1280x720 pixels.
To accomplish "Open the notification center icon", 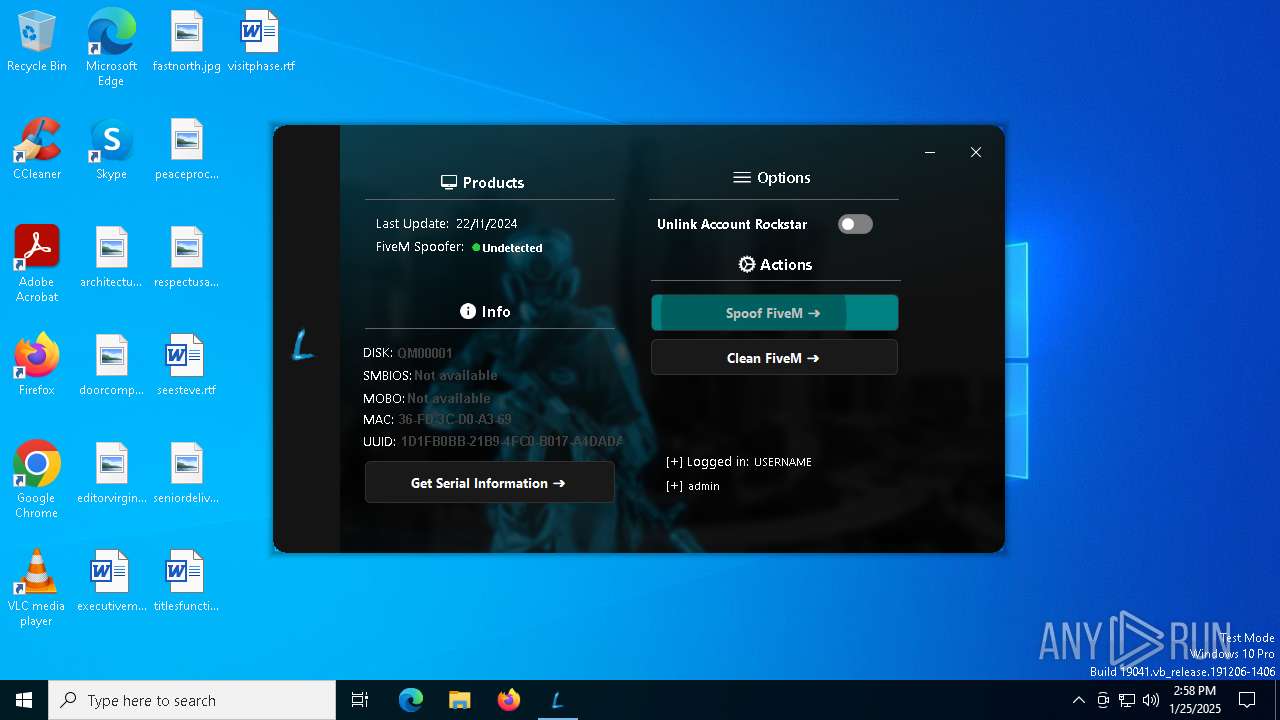I will tap(1247, 700).
